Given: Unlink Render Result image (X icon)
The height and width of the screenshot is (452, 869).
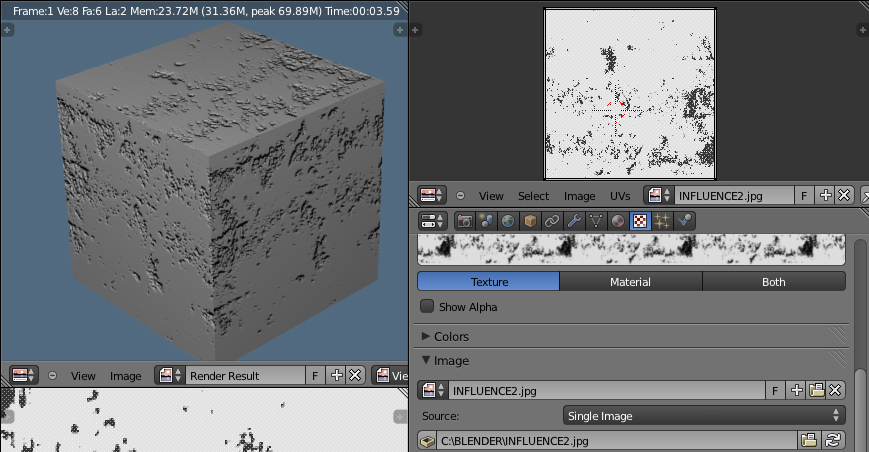Looking at the screenshot, I should tap(355, 375).
